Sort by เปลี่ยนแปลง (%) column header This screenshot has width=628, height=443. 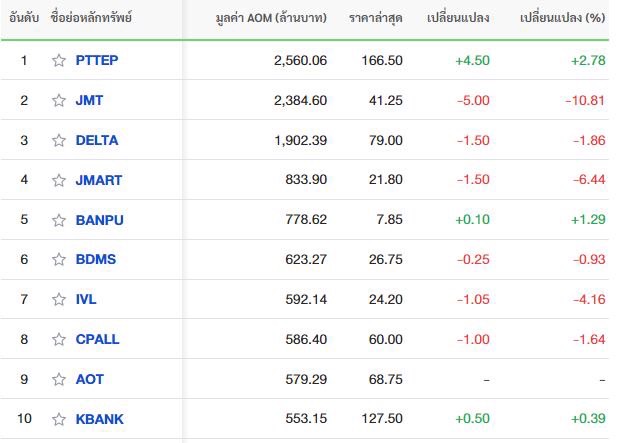pyautogui.click(x=562, y=18)
